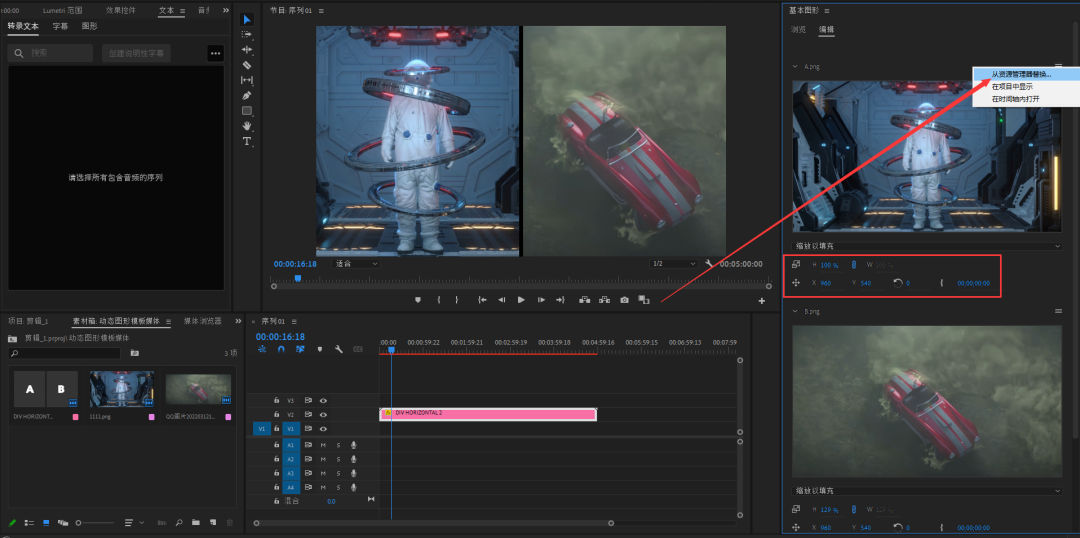
Task: Click the DIV HORIZONTAL 2 clip in timeline
Action: [488, 414]
